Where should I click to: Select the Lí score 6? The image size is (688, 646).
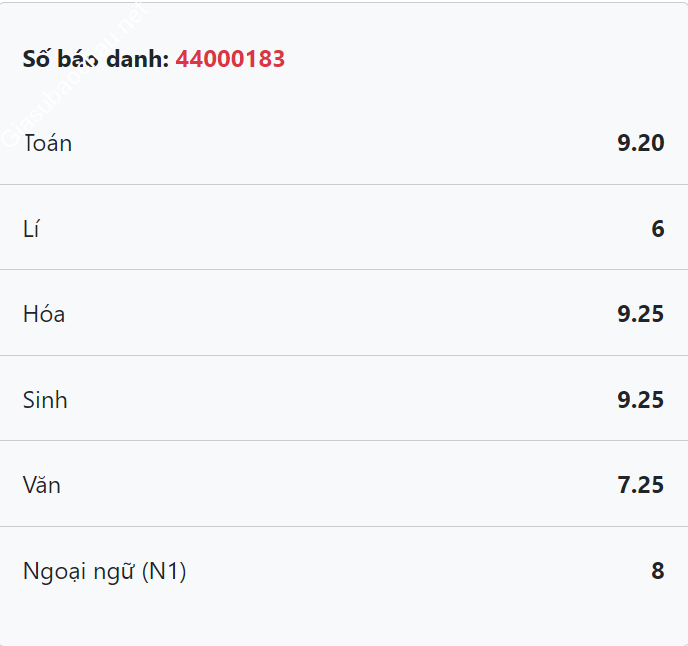pyautogui.click(x=658, y=229)
